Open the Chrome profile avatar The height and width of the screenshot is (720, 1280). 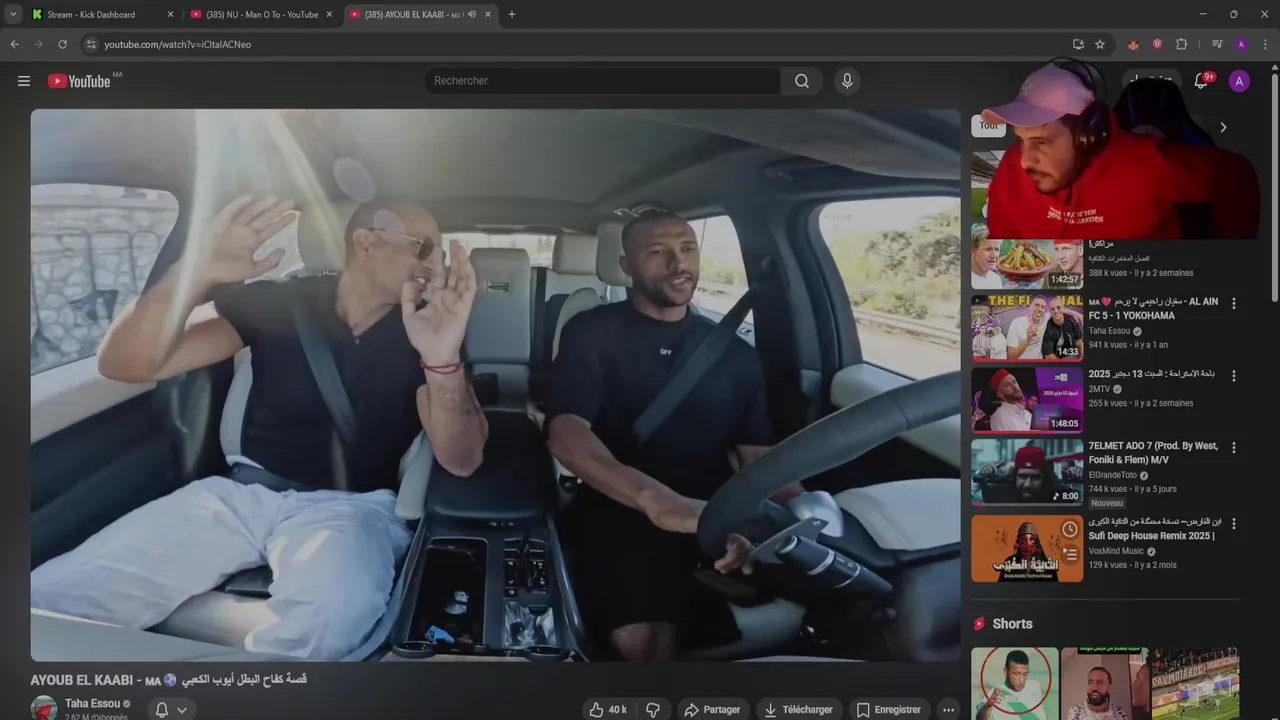point(1241,44)
